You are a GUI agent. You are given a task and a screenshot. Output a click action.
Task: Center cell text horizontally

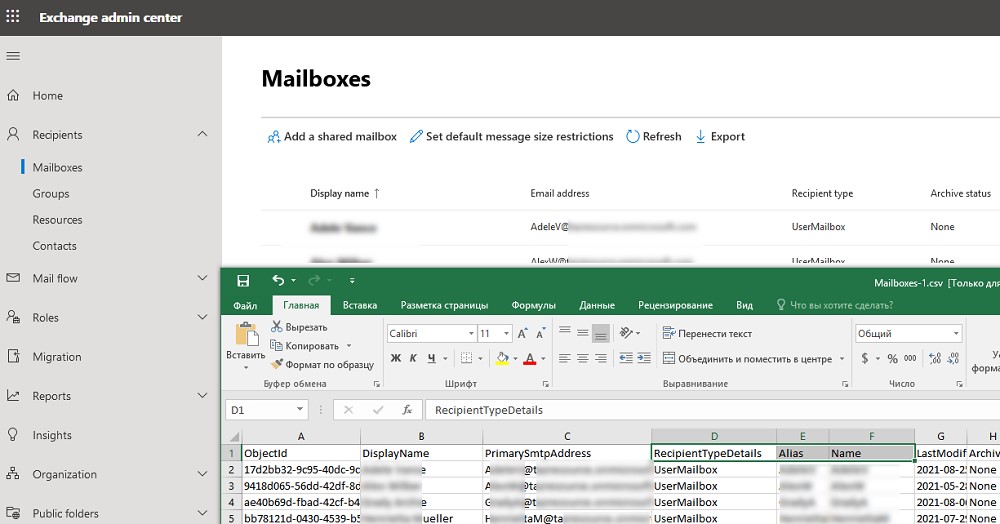tap(582, 358)
